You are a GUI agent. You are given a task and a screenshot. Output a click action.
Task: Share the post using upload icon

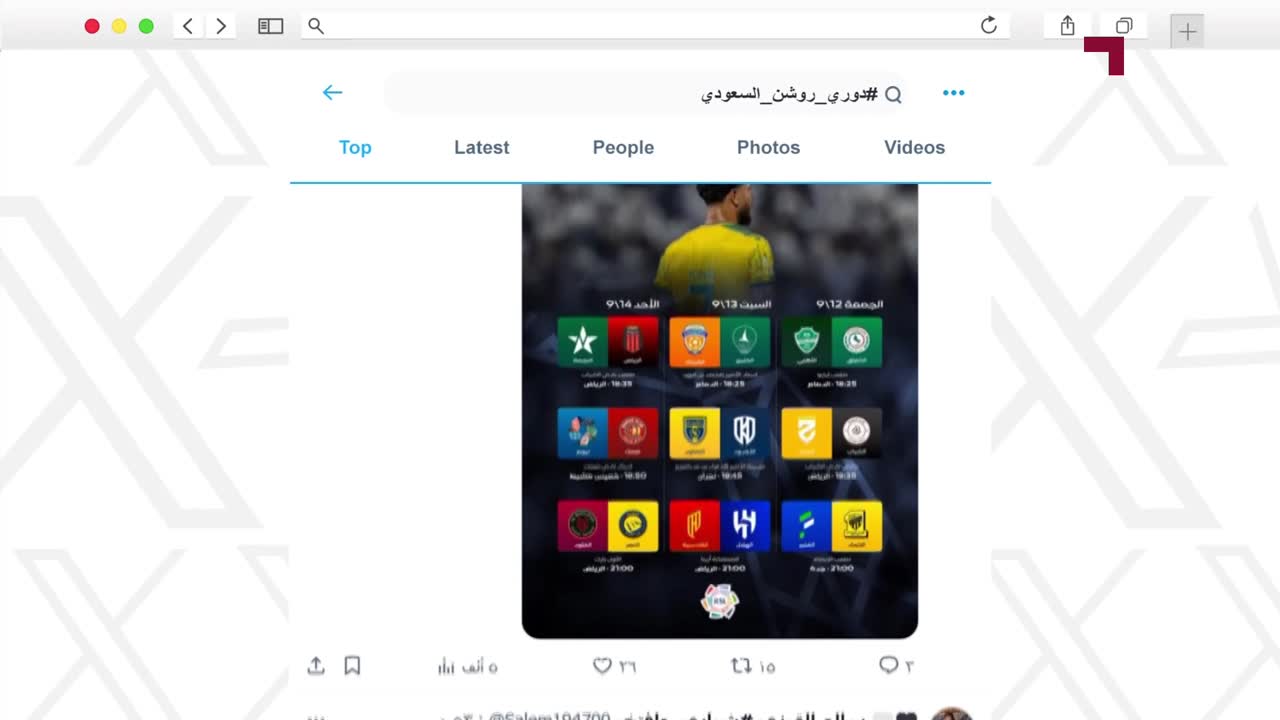[x=316, y=665]
